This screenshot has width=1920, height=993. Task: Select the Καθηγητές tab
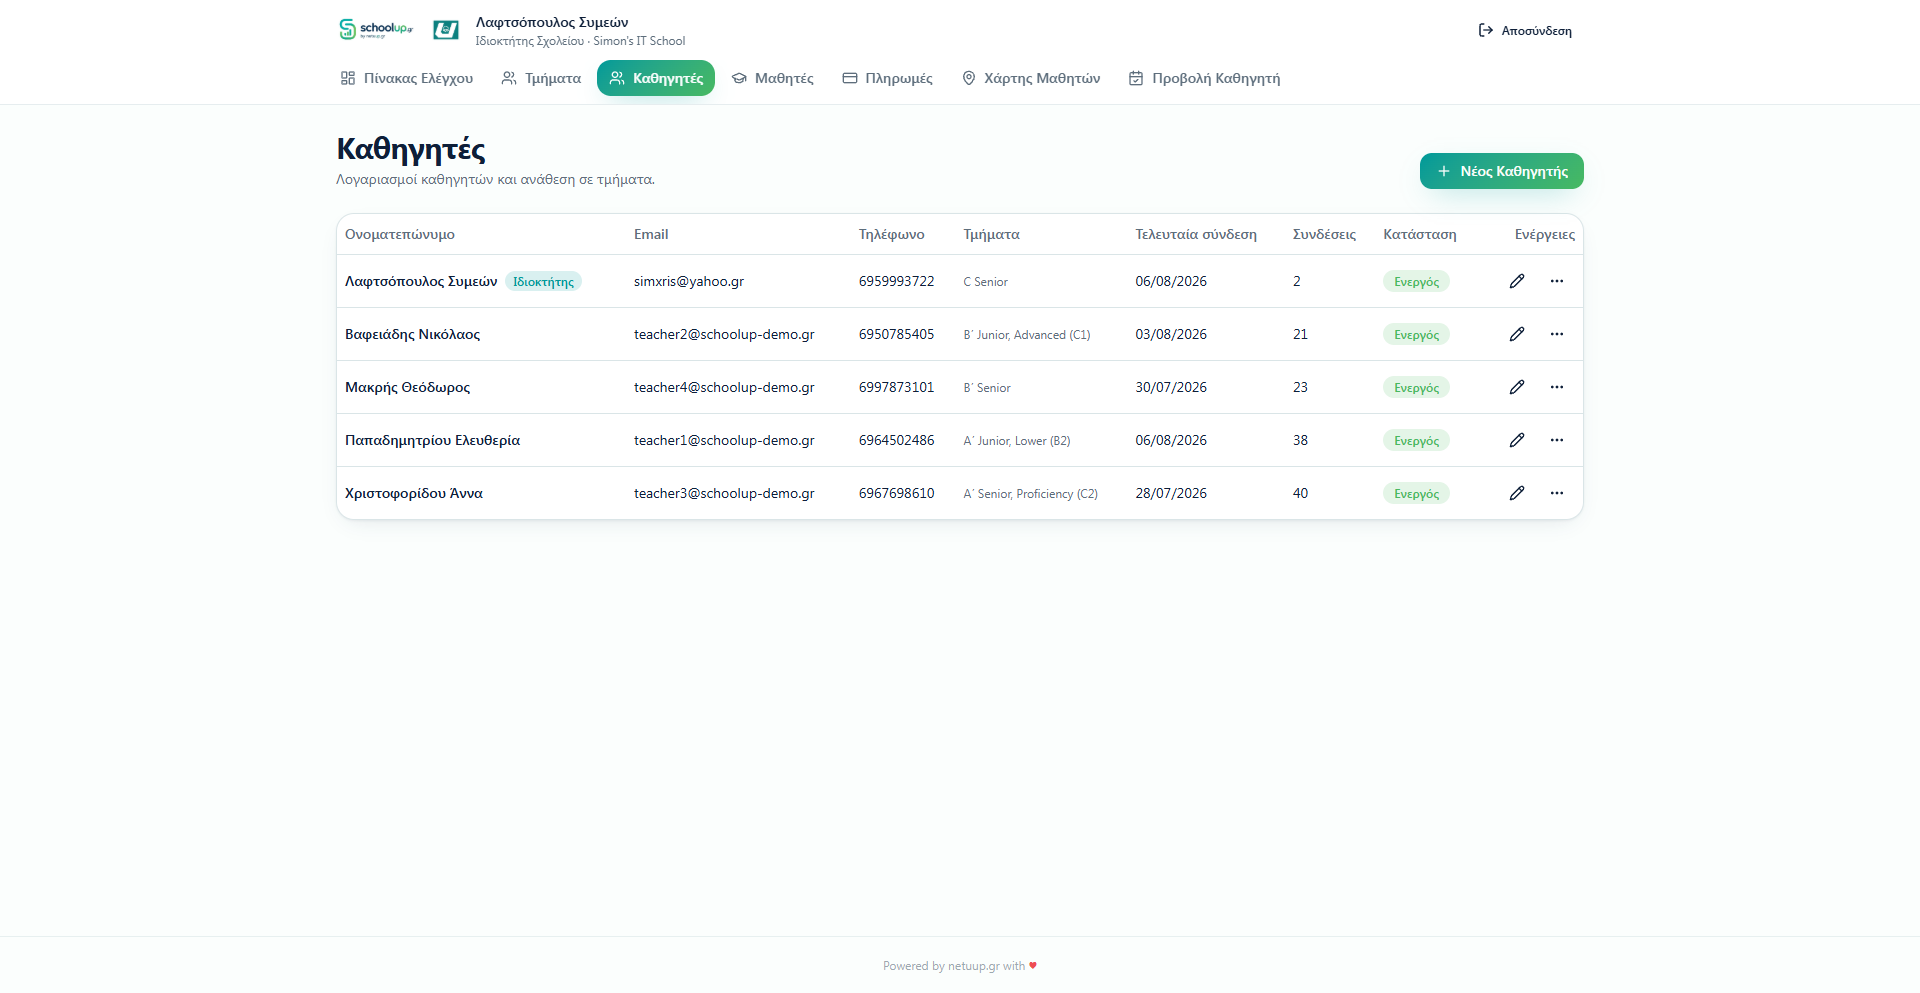click(656, 78)
